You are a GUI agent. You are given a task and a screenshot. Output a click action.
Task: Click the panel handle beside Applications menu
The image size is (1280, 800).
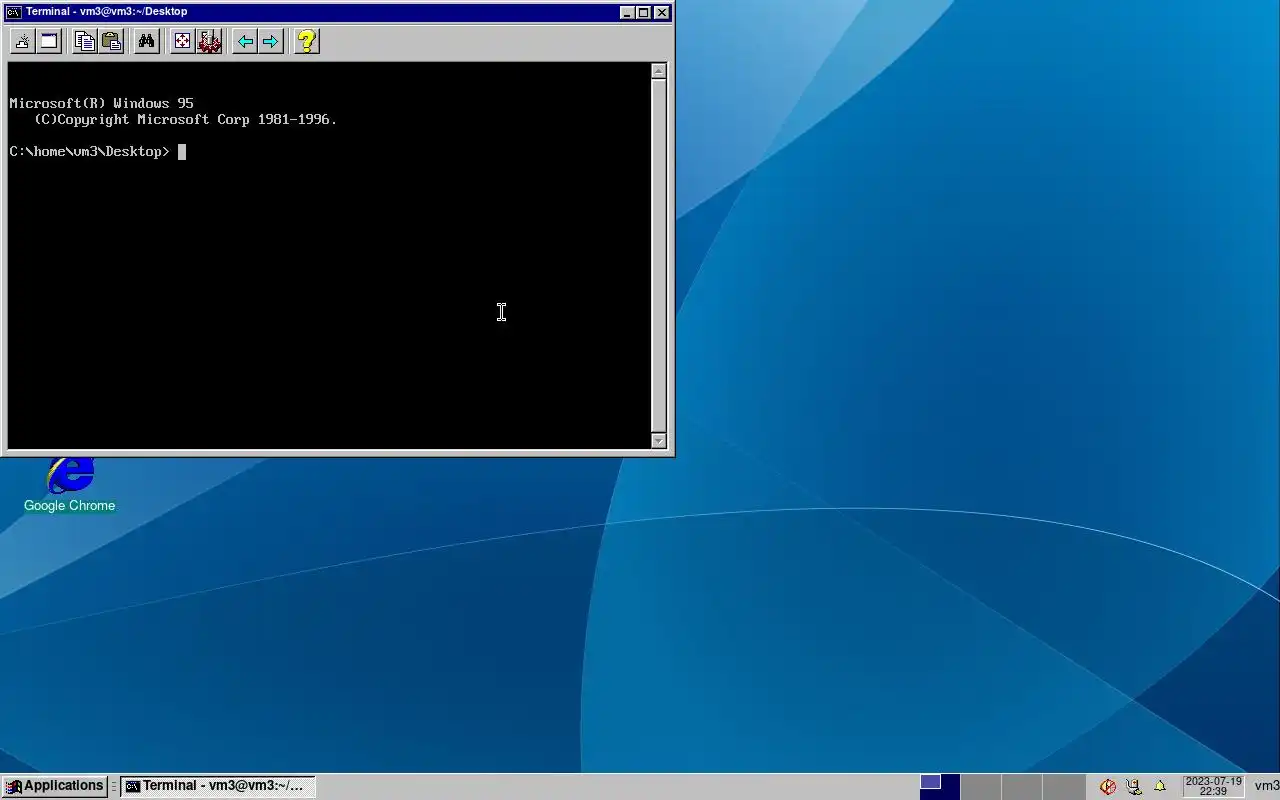(x=114, y=786)
